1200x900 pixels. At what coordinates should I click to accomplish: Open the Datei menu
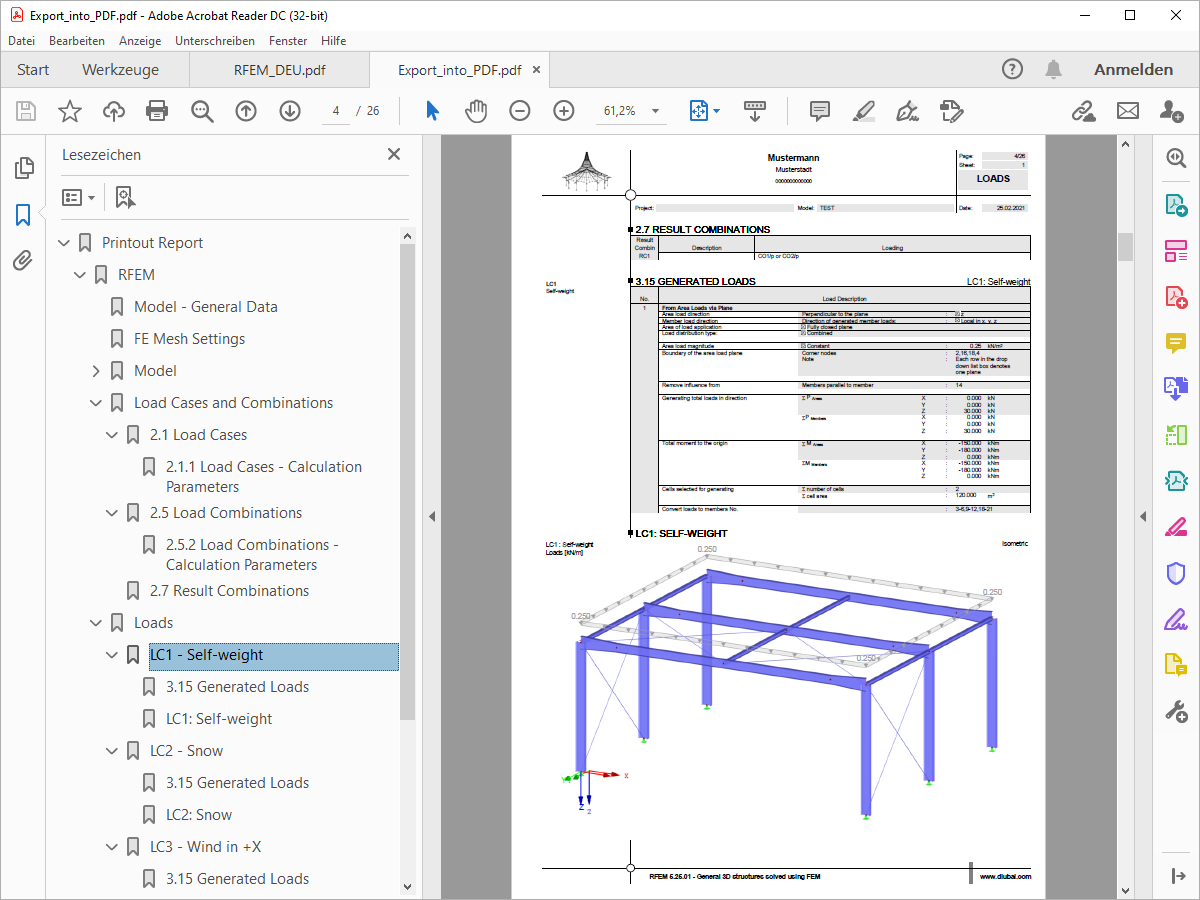[x=21, y=41]
